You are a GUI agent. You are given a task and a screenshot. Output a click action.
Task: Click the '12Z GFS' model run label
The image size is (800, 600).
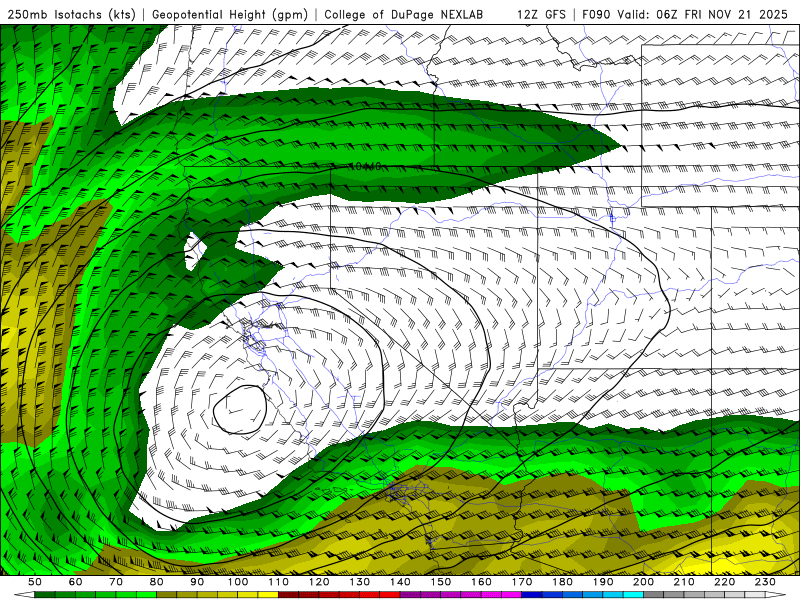(541, 14)
